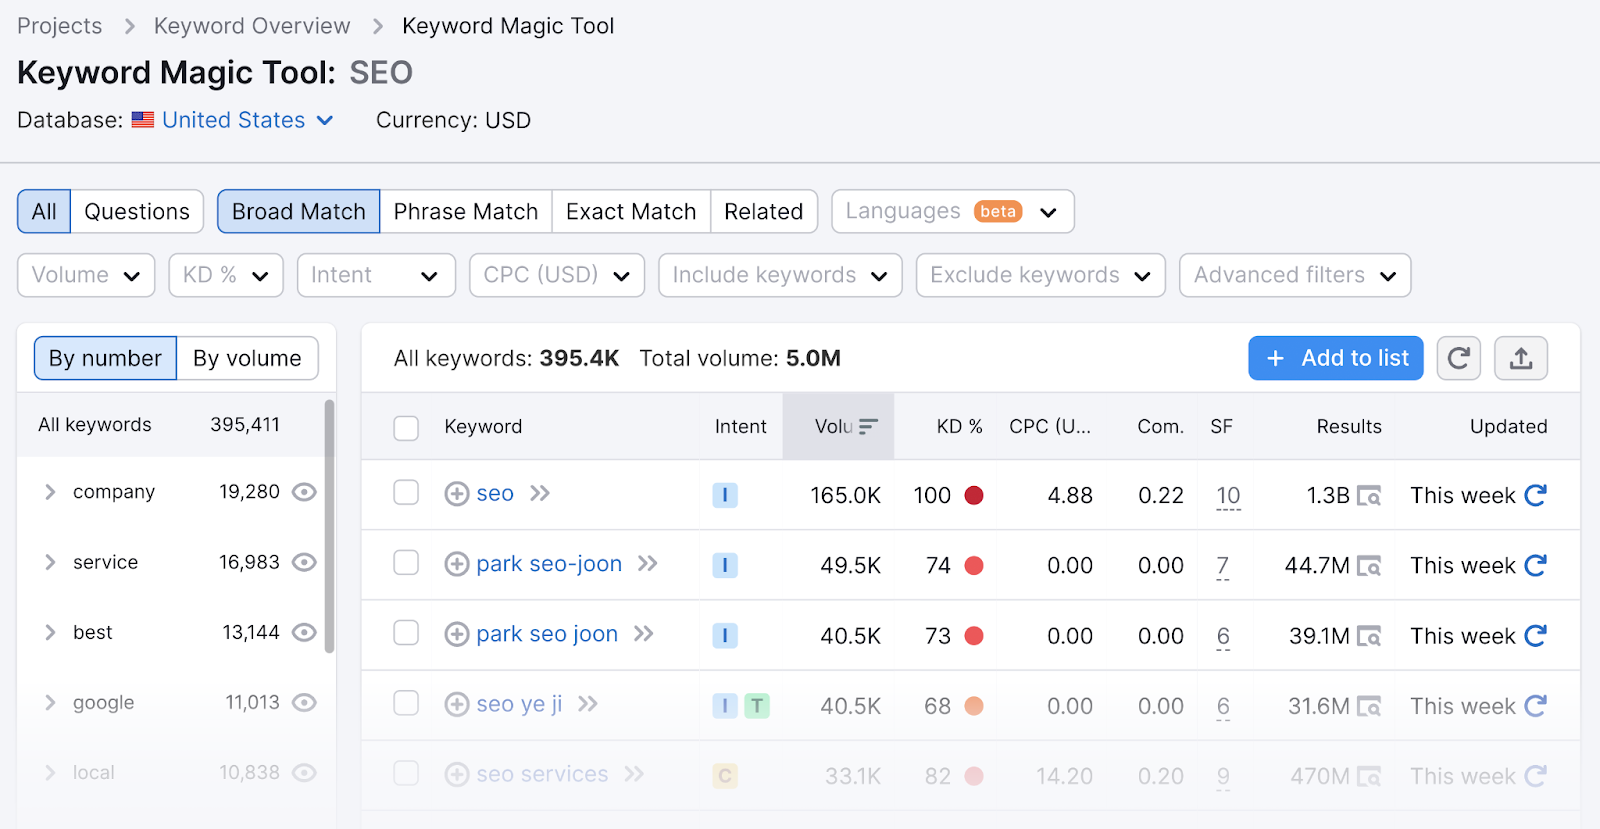This screenshot has height=829, width=1600.
Task: Open the Languages beta dropdown
Action: click(x=953, y=211)
